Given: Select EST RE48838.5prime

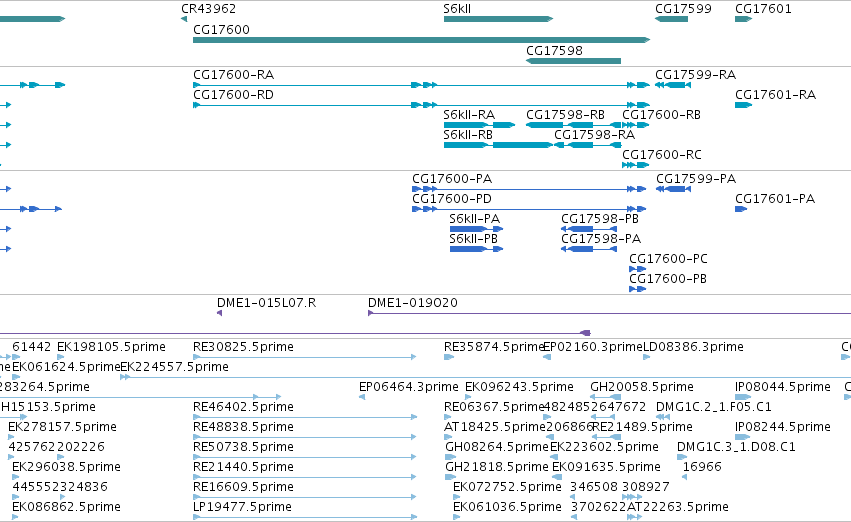Looking at the screenshot, I should [x=243, y=427].
